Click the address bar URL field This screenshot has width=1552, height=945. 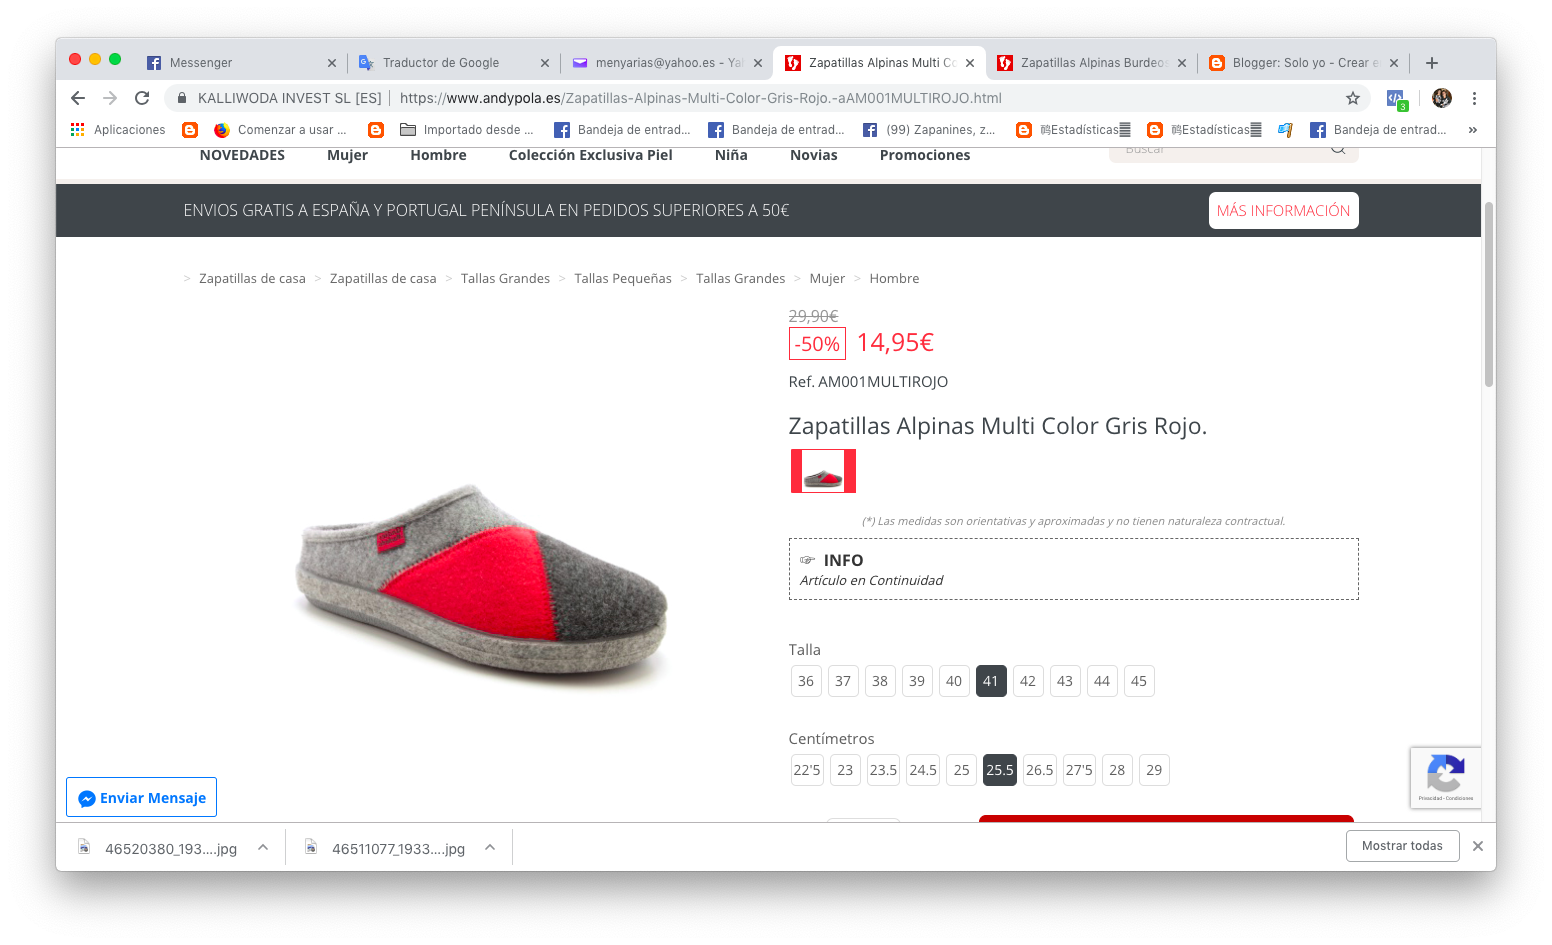click(x=700, y=98)
